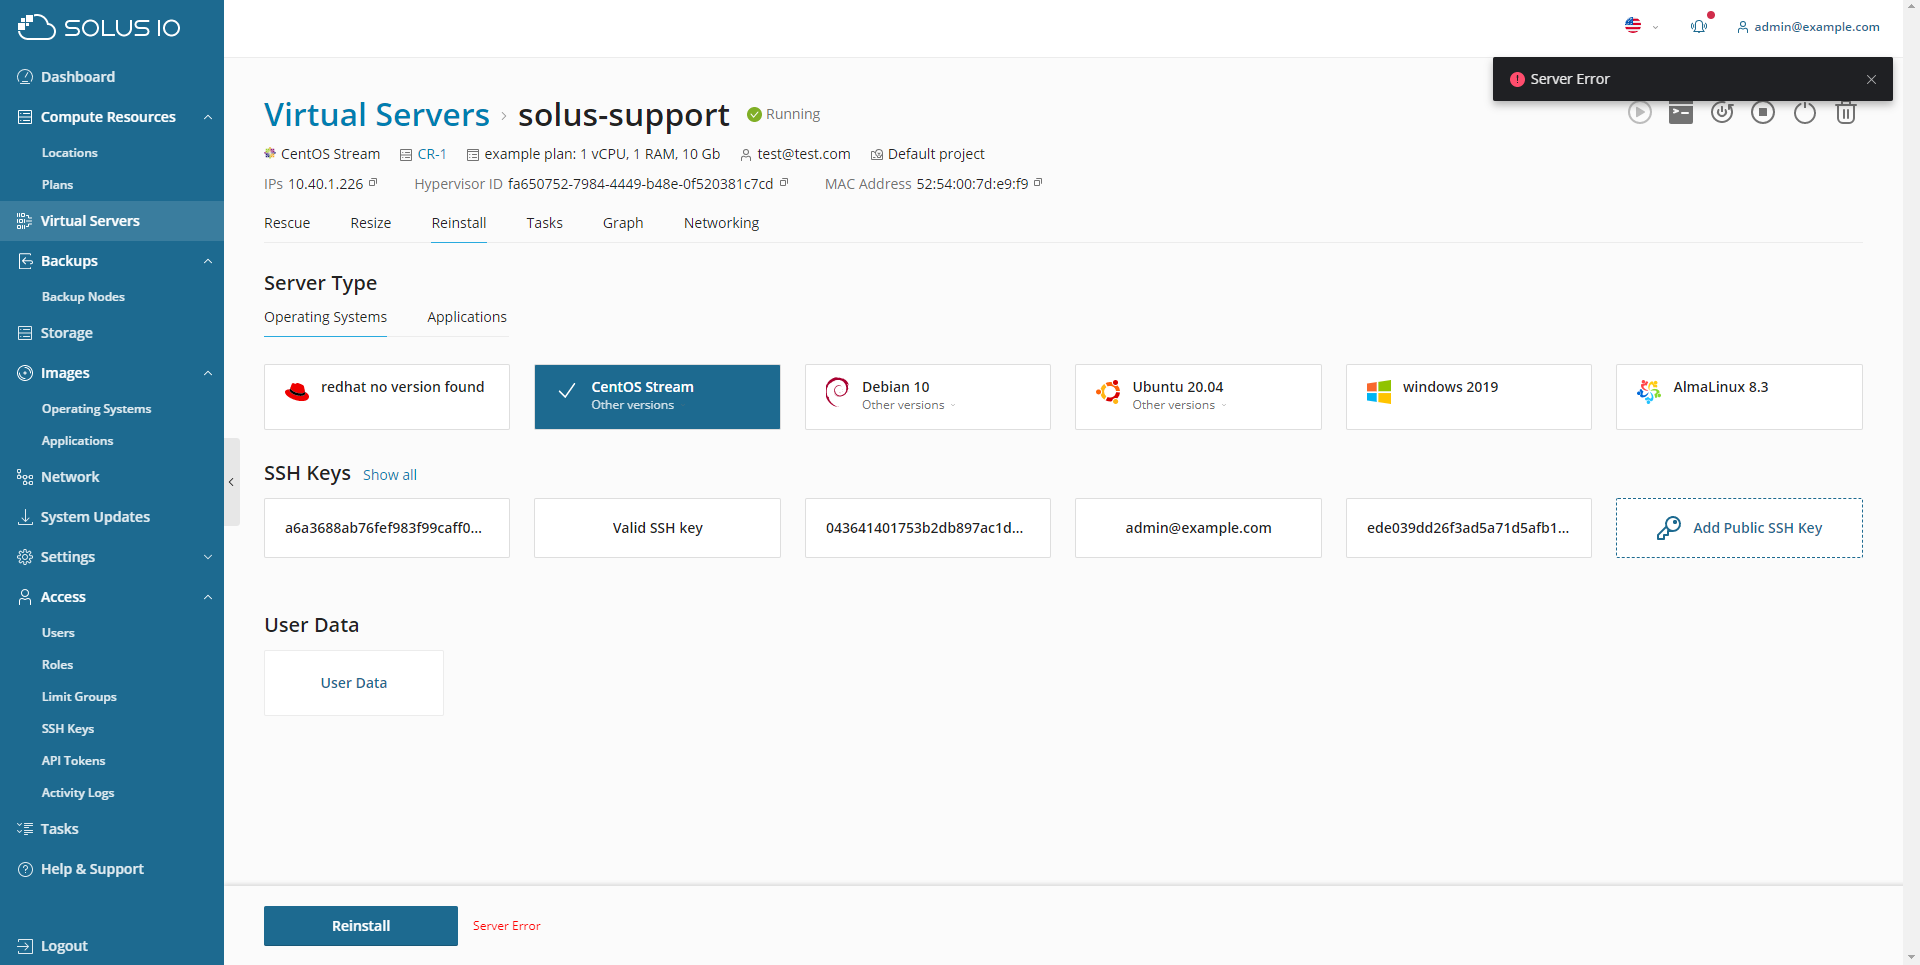Viewport: 1920px width, 965px height.
Task: Collapse the sidebar using the handle arrow
Action: [x=231, y=482]
